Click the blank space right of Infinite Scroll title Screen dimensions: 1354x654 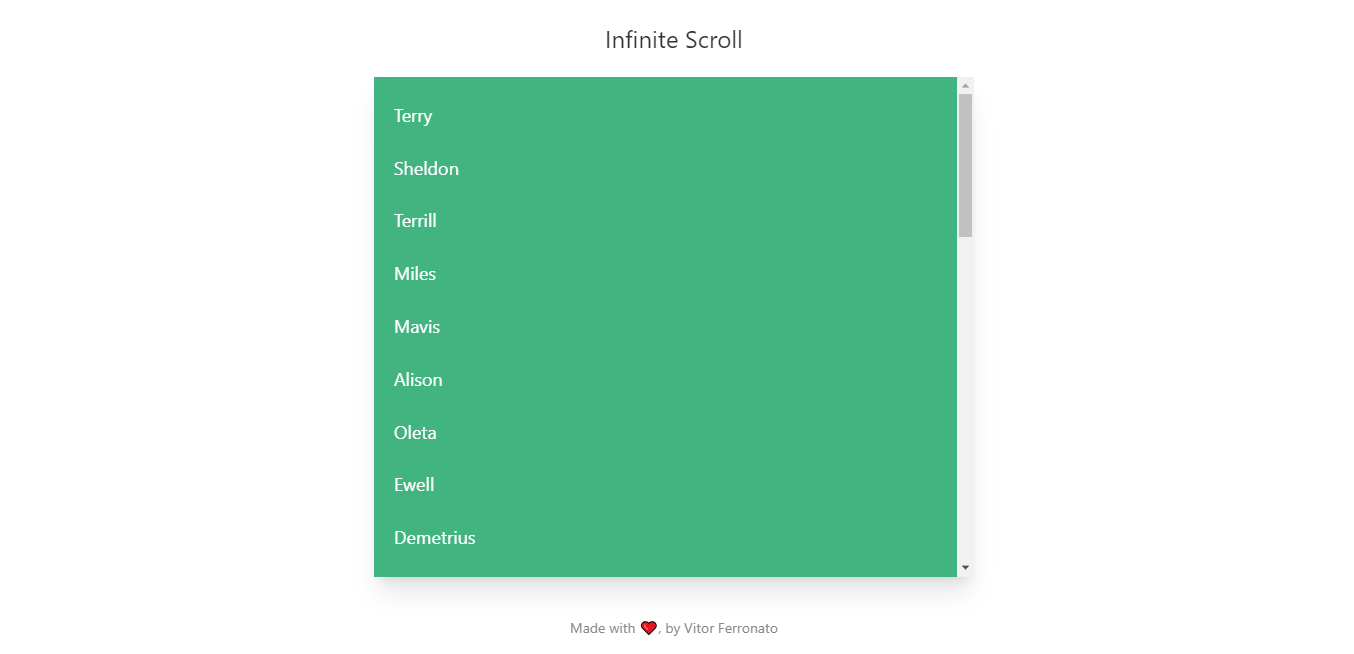coord(1048,40)
